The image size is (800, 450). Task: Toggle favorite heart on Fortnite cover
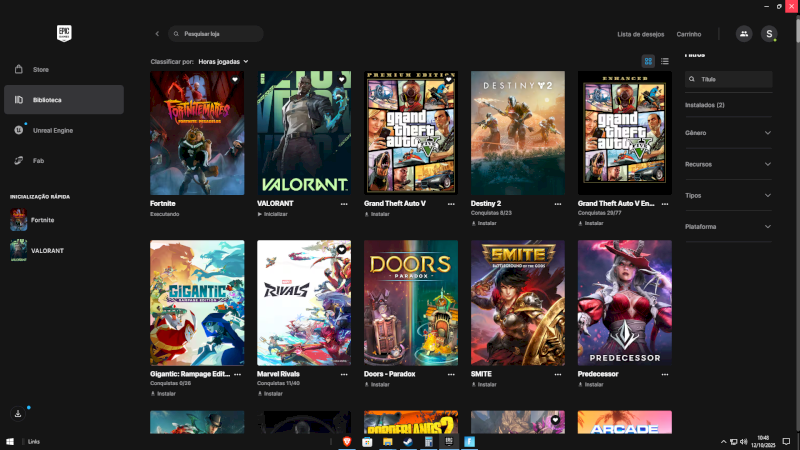234,79
